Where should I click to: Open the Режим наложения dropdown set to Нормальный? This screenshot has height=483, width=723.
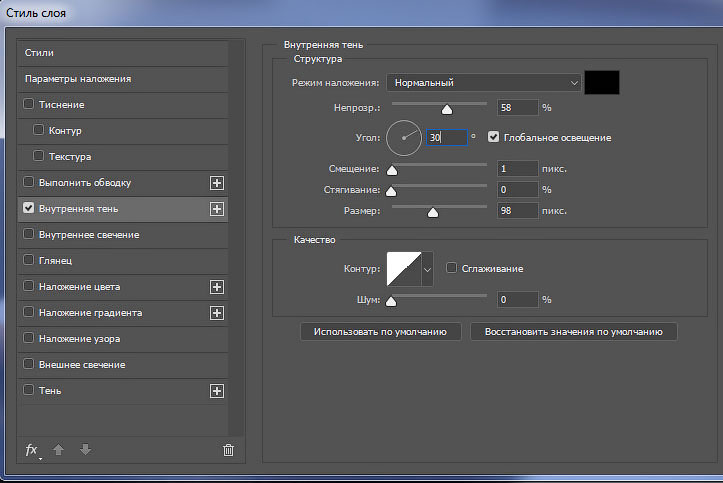484,83
